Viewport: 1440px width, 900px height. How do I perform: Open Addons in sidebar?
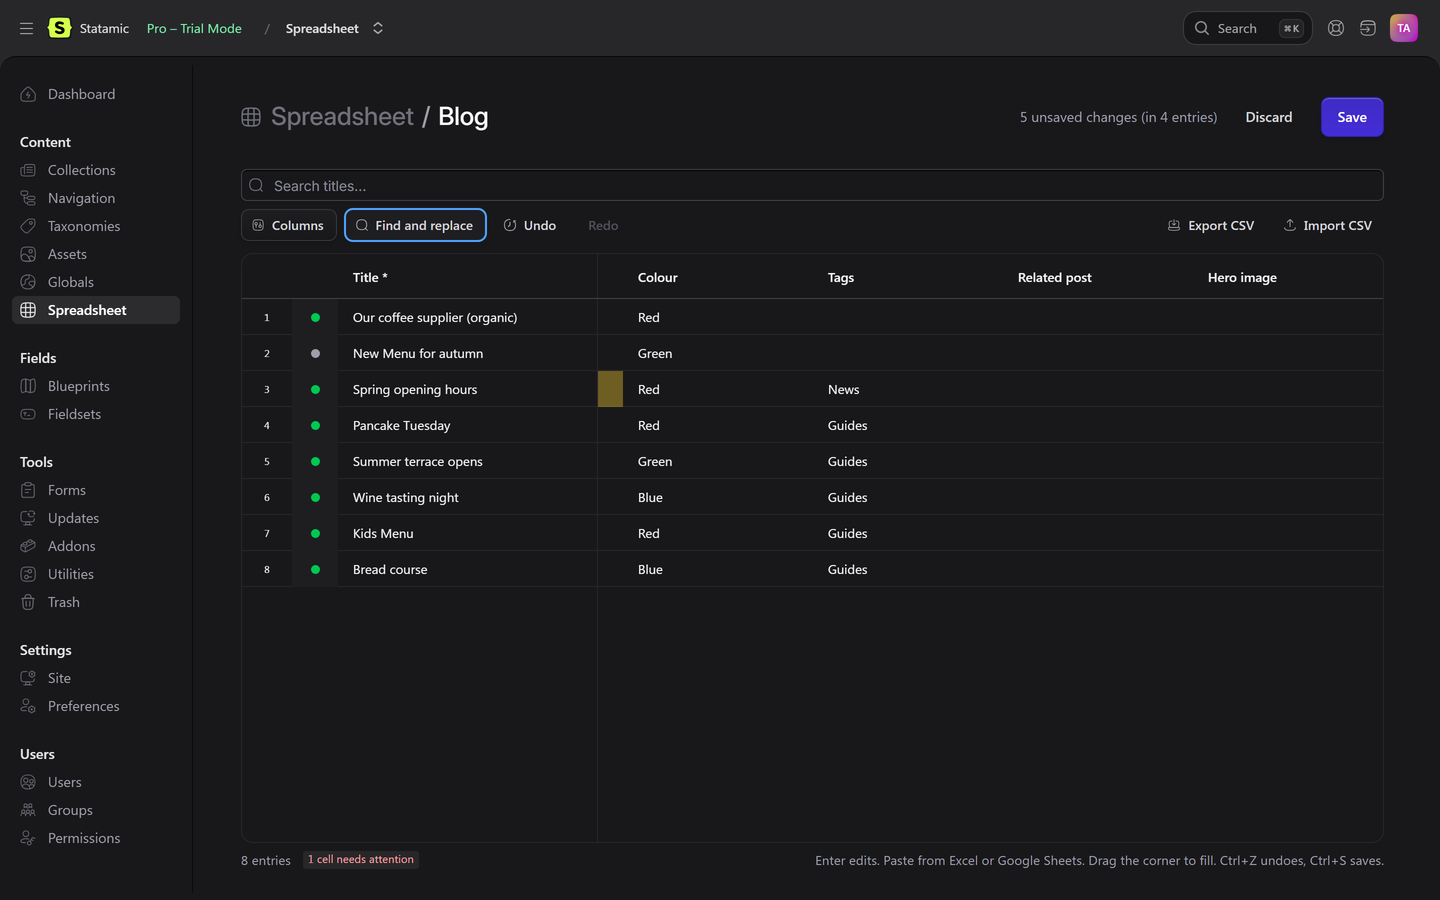[96, 546]
